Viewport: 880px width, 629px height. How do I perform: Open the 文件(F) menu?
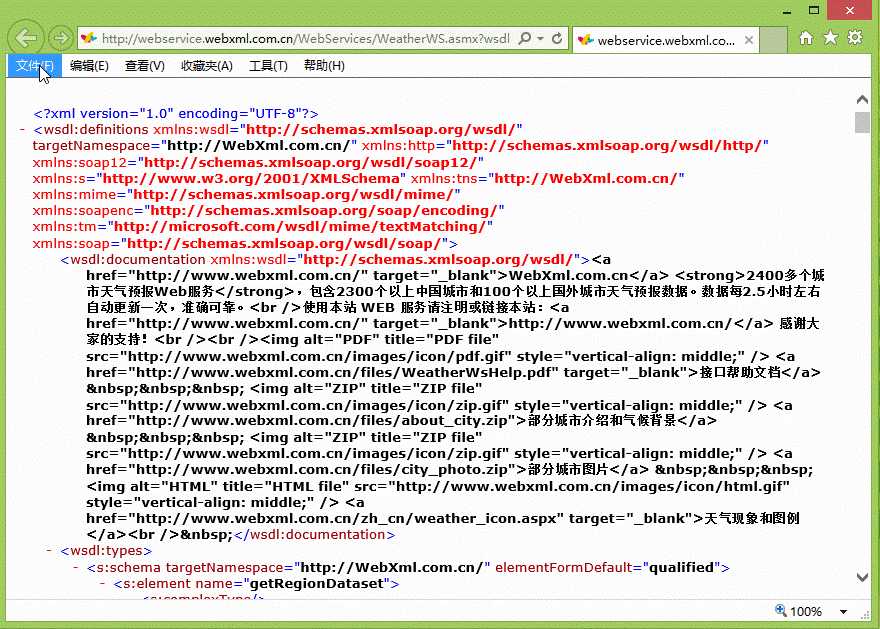(34, 66)
